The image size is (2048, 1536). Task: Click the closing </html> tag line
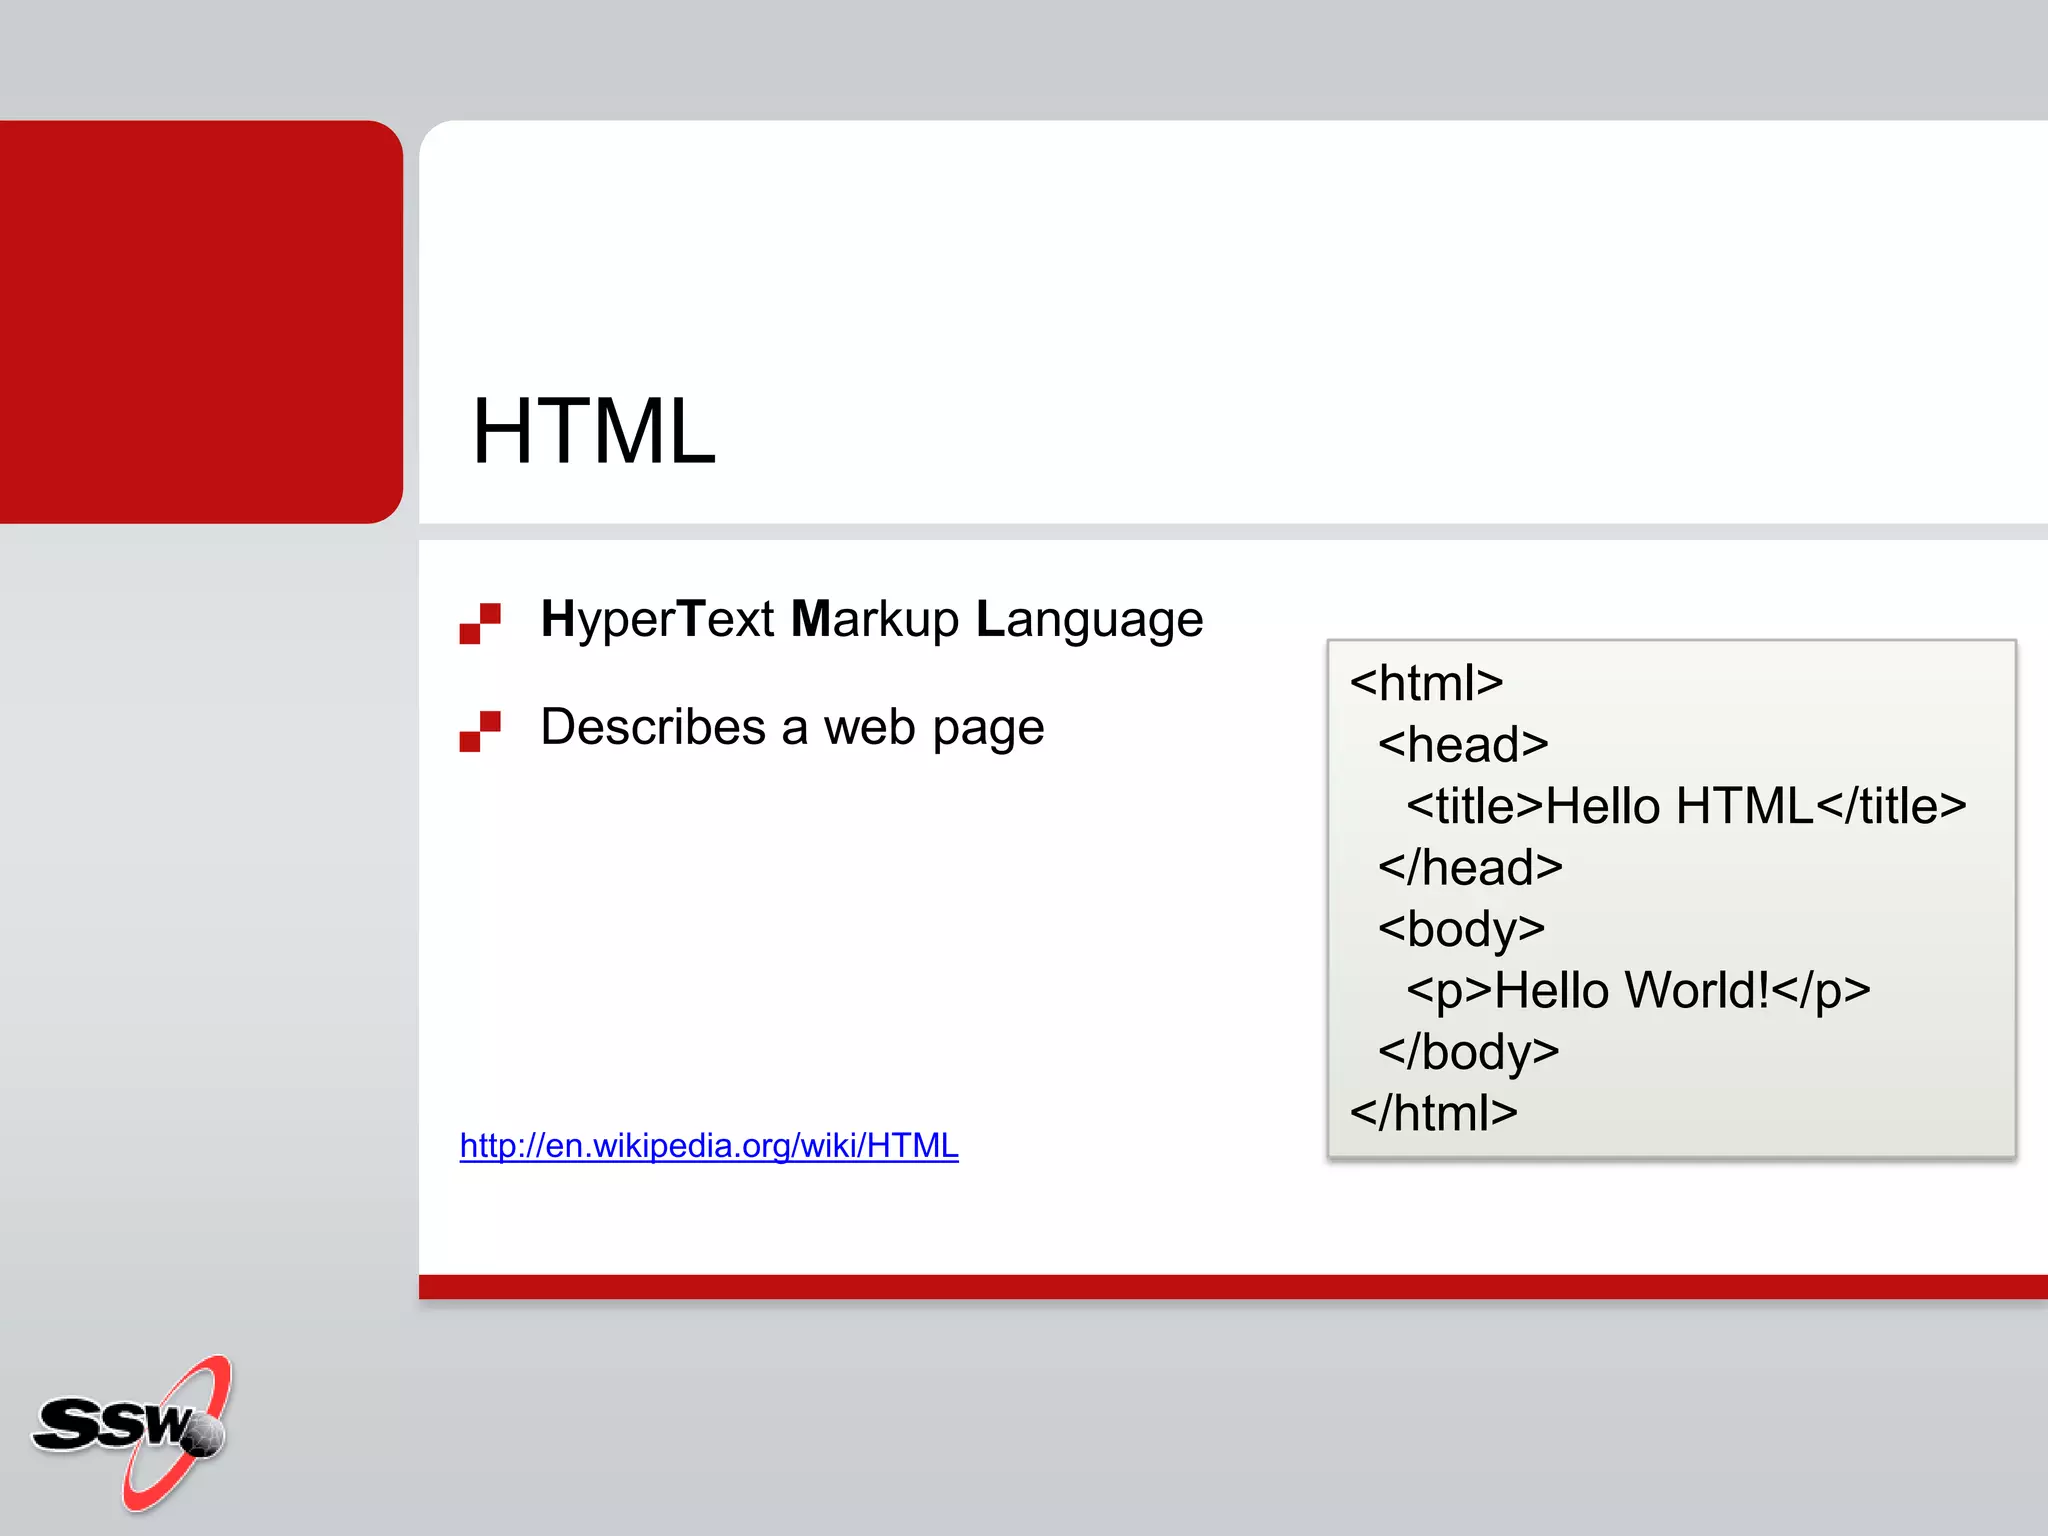point(1433,1113)
